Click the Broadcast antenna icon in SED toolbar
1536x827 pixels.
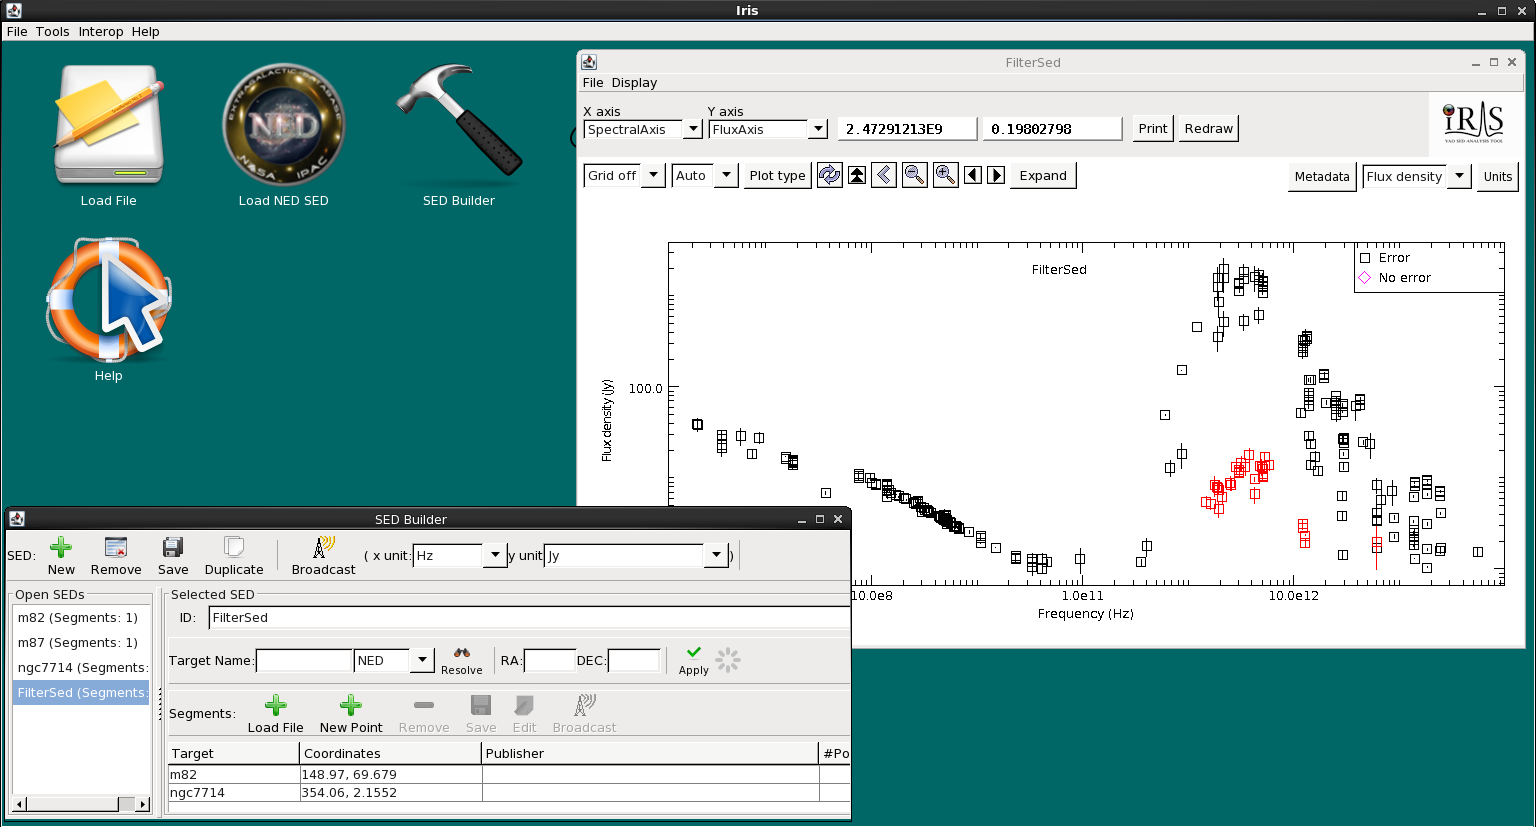point(323,548)
